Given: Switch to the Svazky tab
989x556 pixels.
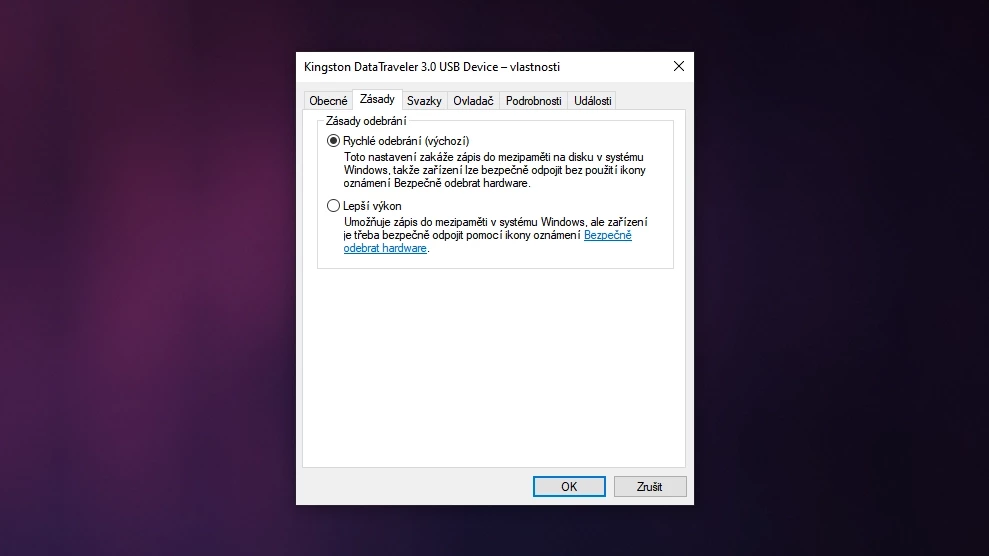Looking at the screenshot, I should [x=424, y=101].
